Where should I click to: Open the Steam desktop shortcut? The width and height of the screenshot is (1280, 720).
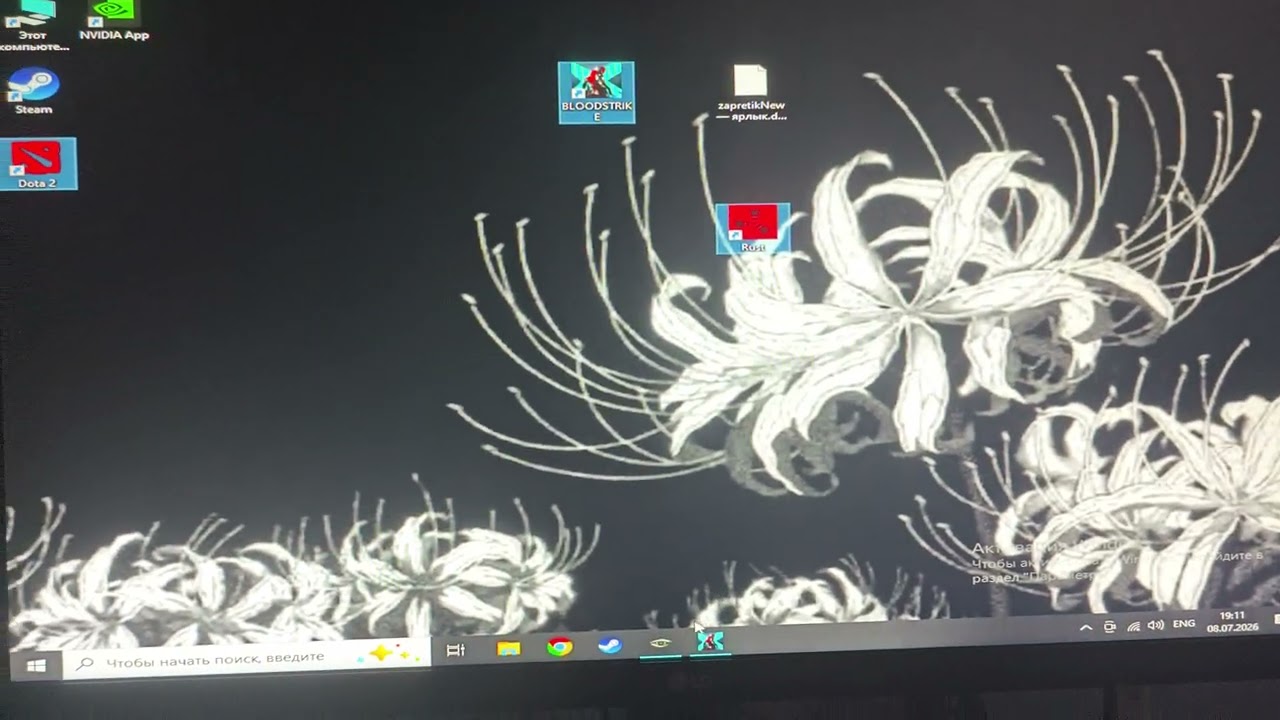click(x=34, y=91)
